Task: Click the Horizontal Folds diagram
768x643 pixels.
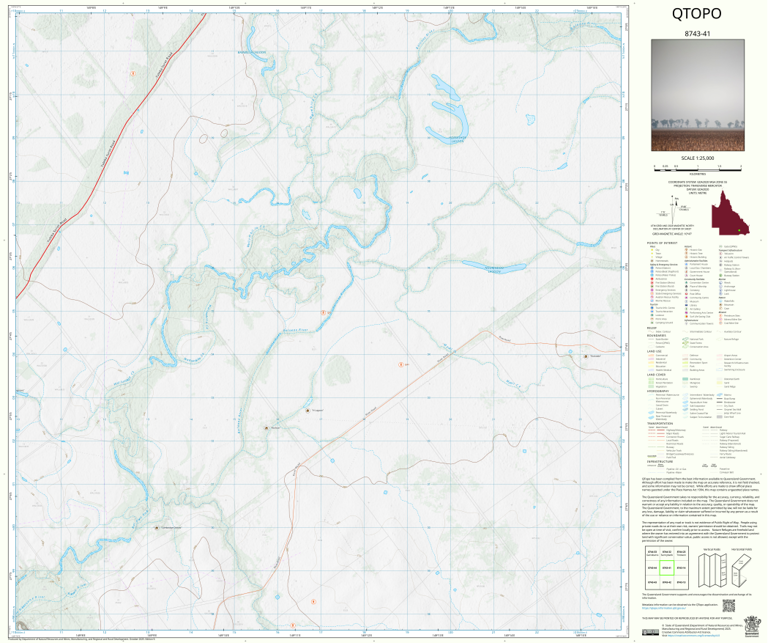Action: coord(742,569)
